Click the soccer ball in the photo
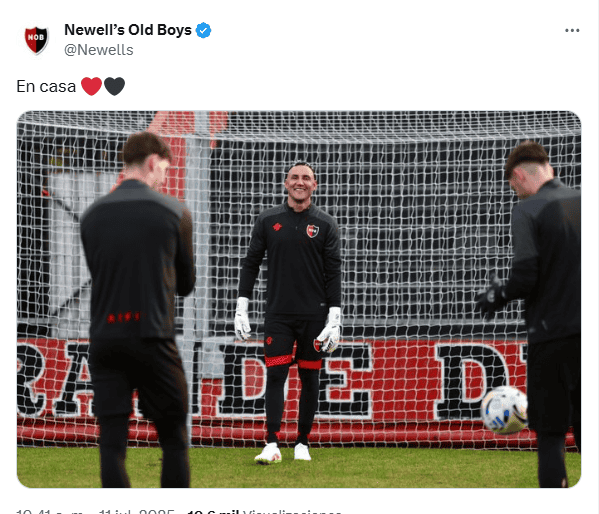 pos(504,410)
